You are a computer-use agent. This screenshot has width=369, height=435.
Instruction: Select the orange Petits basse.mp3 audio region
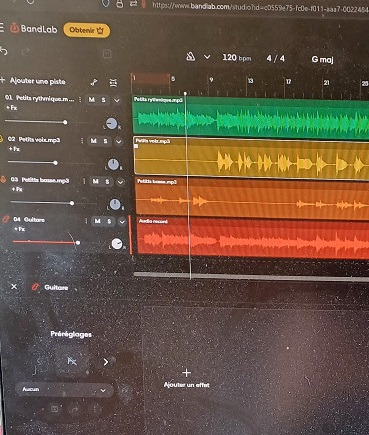(252, 199)
